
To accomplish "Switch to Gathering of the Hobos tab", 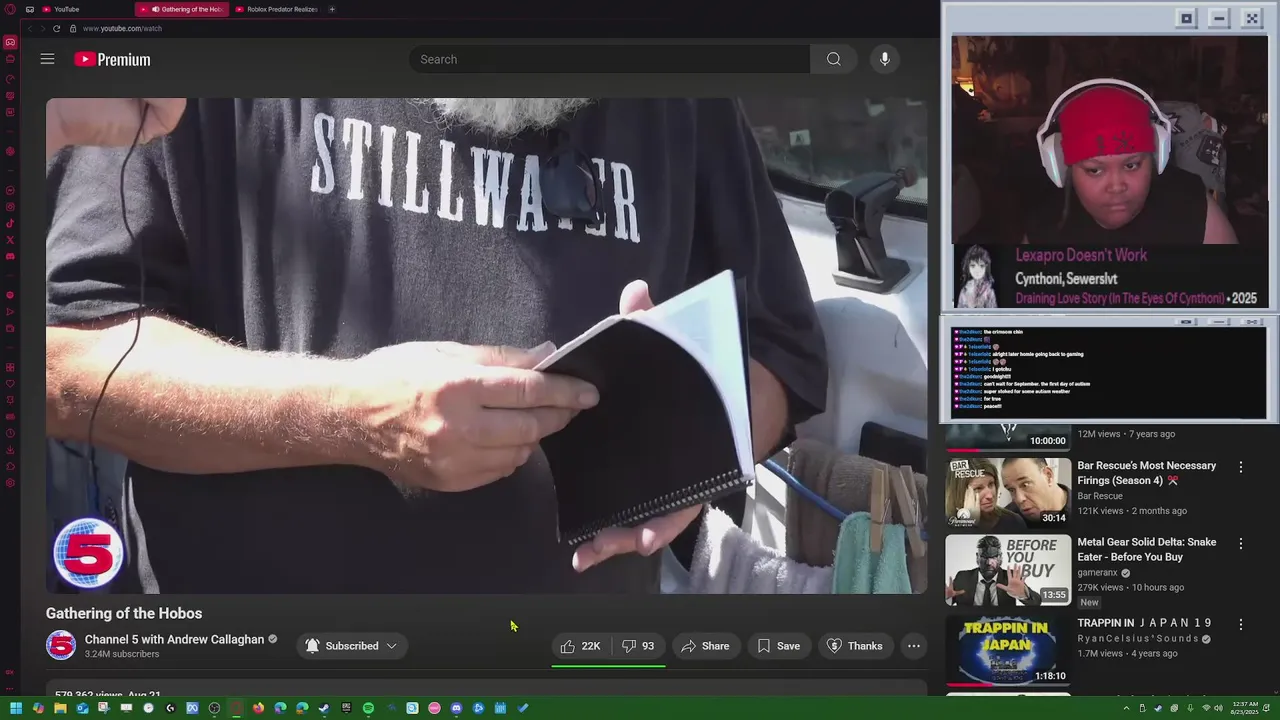I will 182,9.
